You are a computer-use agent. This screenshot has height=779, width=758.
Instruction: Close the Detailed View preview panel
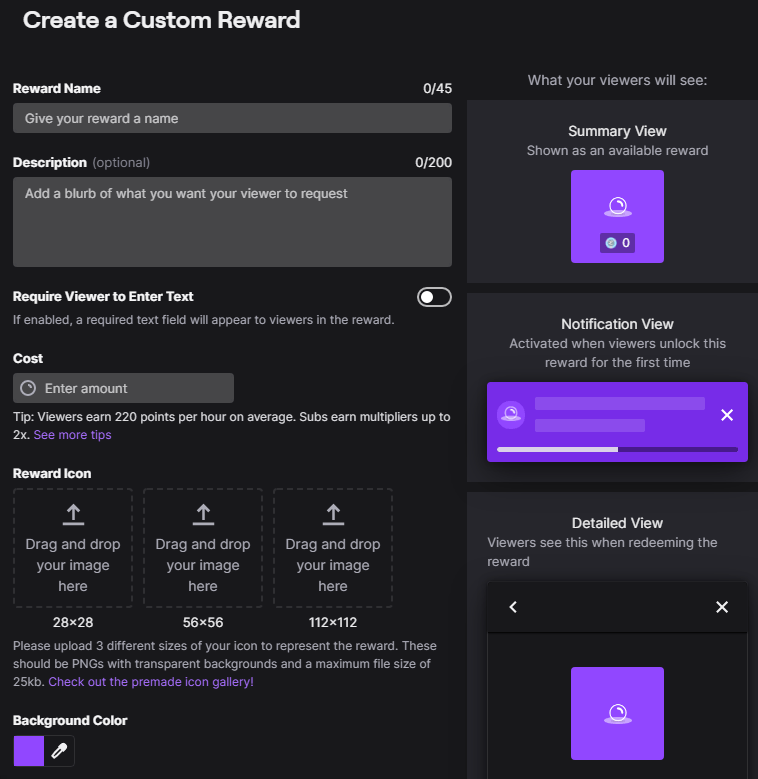(x=722, y=607)
